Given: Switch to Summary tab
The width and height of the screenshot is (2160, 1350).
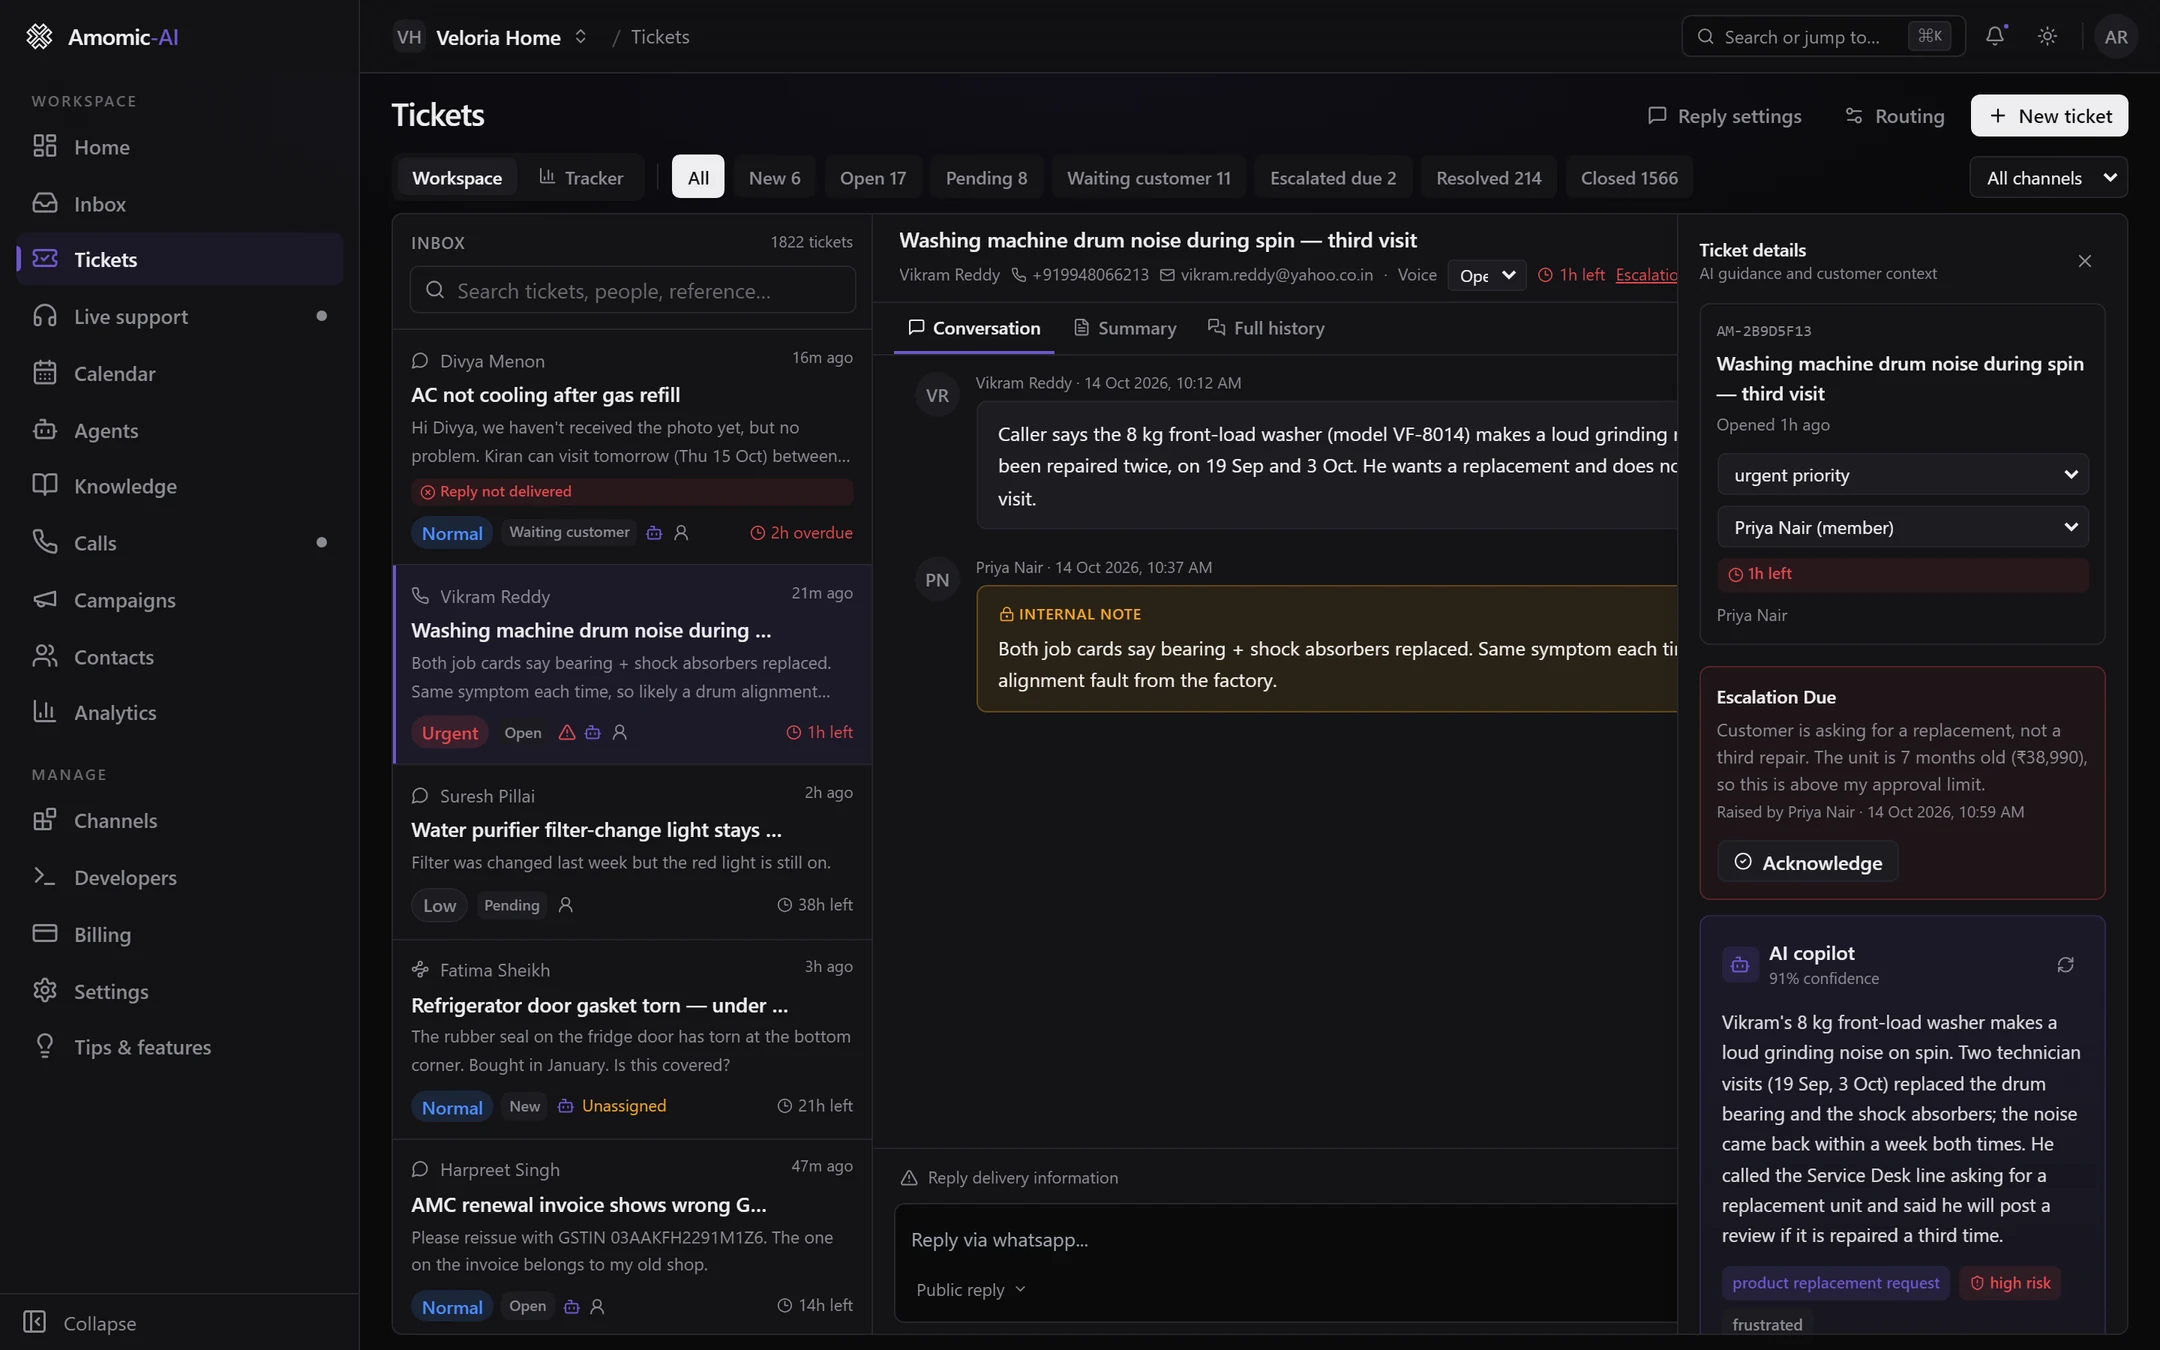Looking at the screenshot, I should (1125, 328).
